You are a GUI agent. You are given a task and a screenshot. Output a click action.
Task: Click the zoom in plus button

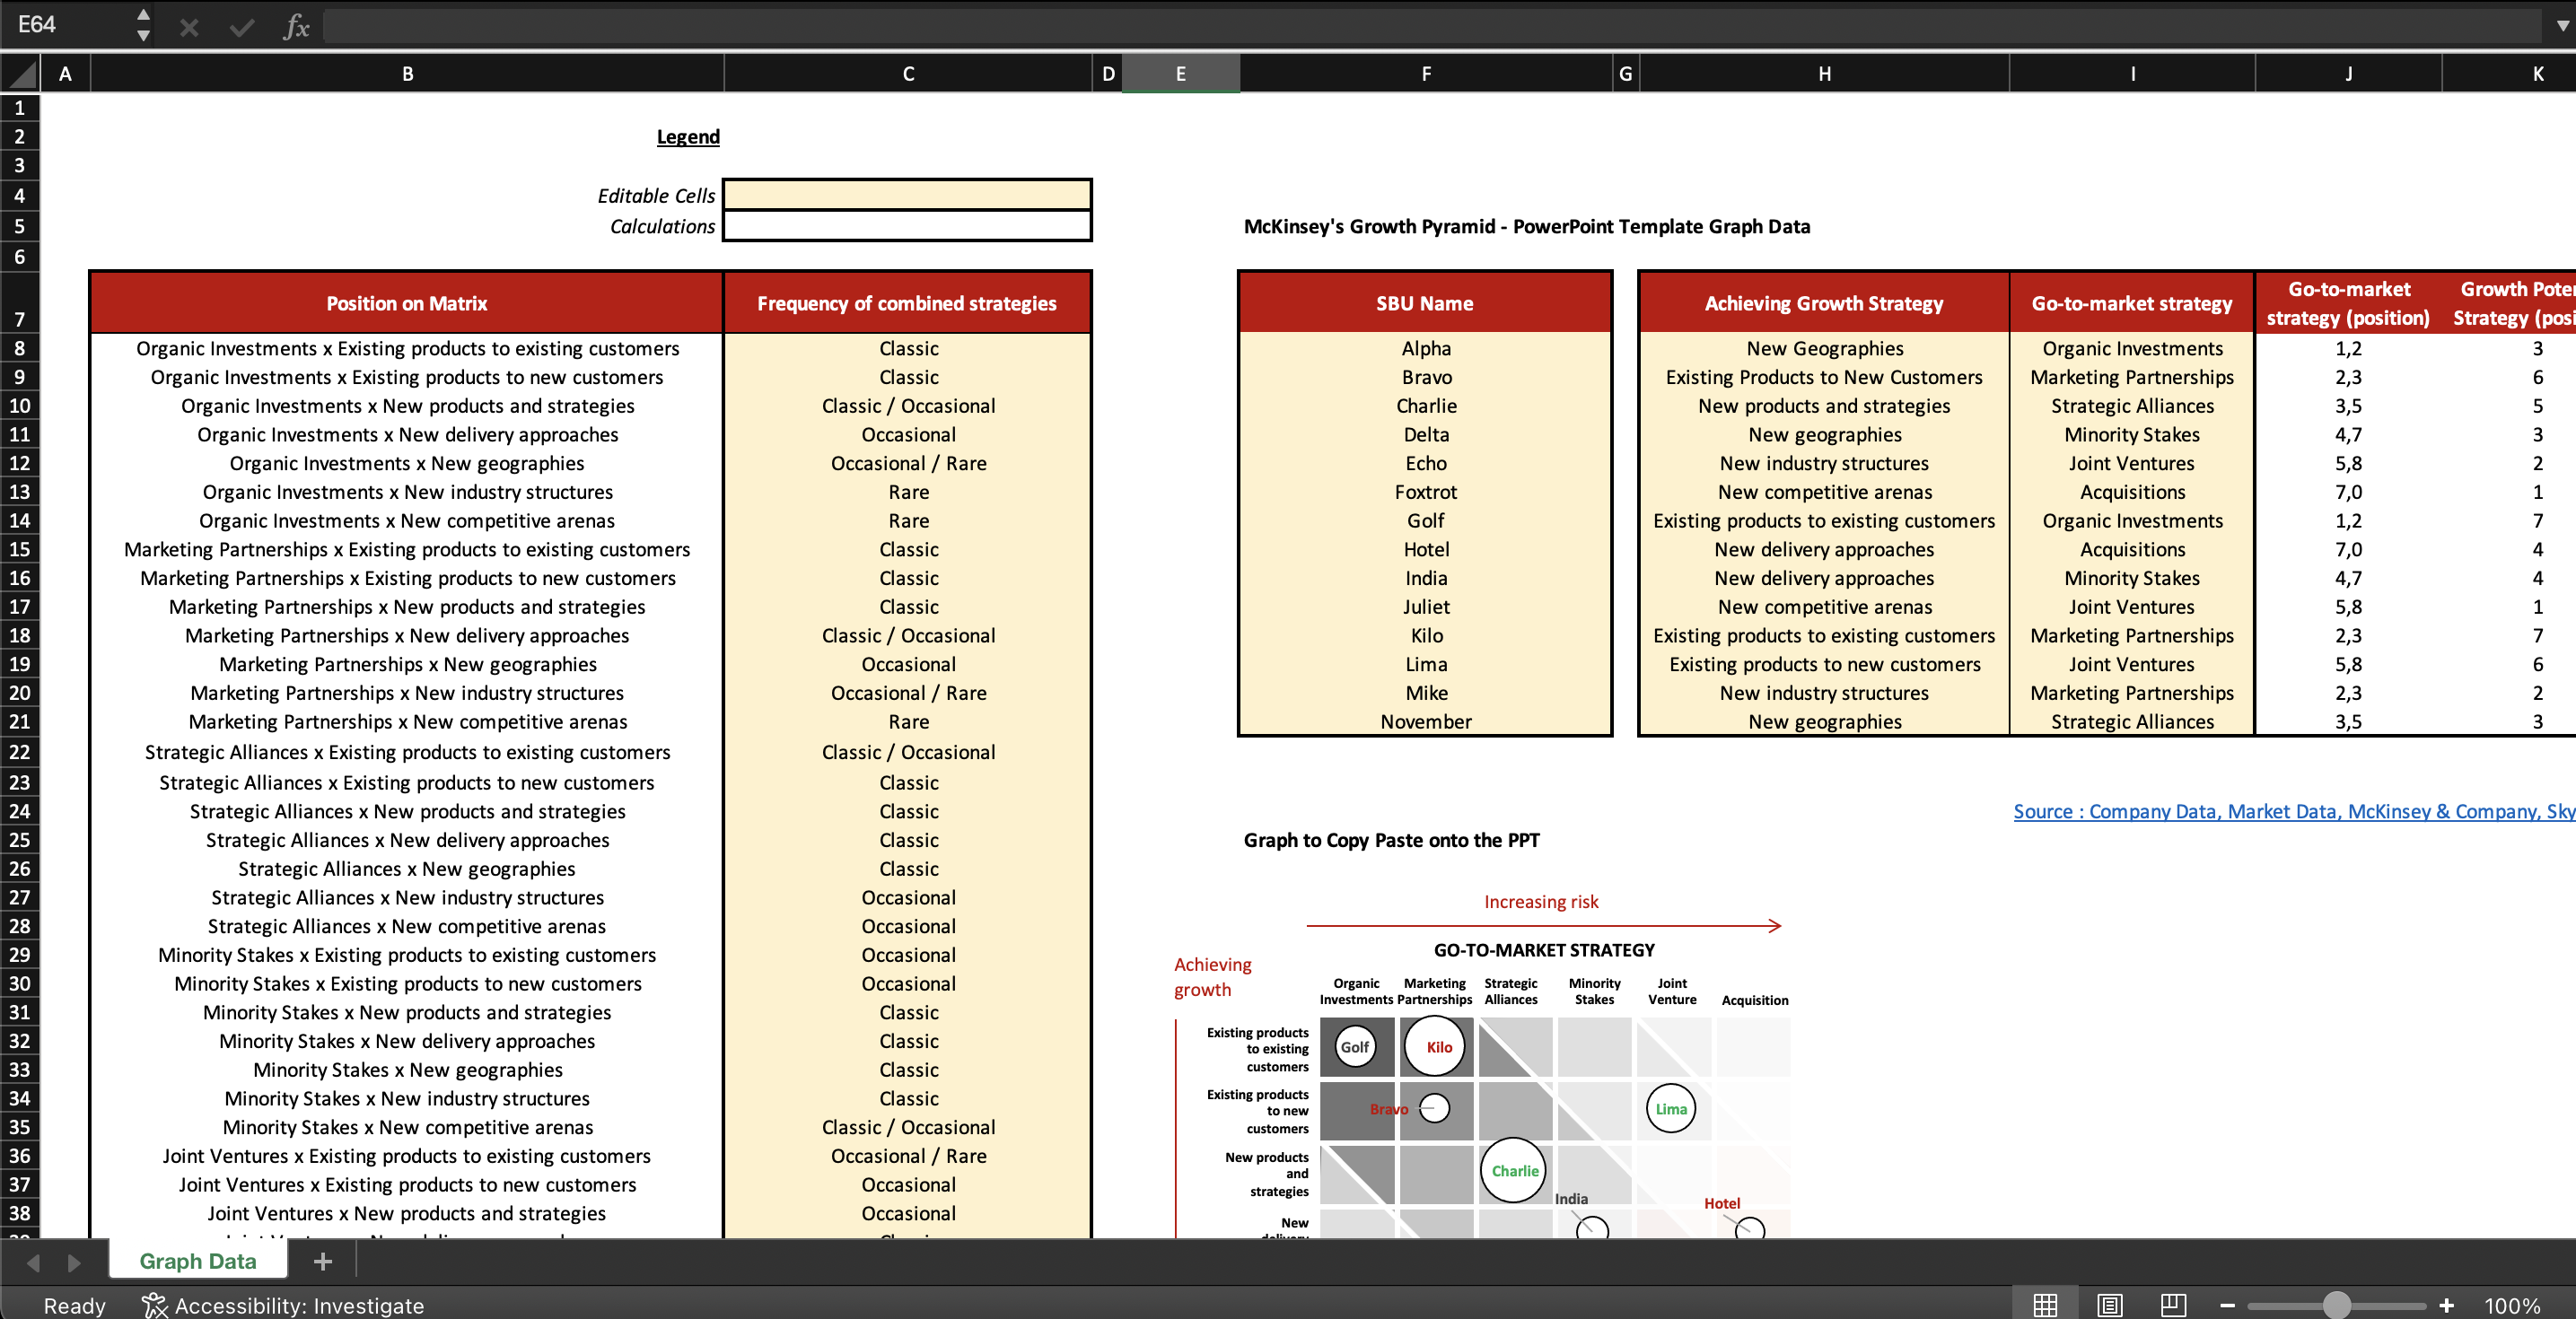point(2446,1305)
